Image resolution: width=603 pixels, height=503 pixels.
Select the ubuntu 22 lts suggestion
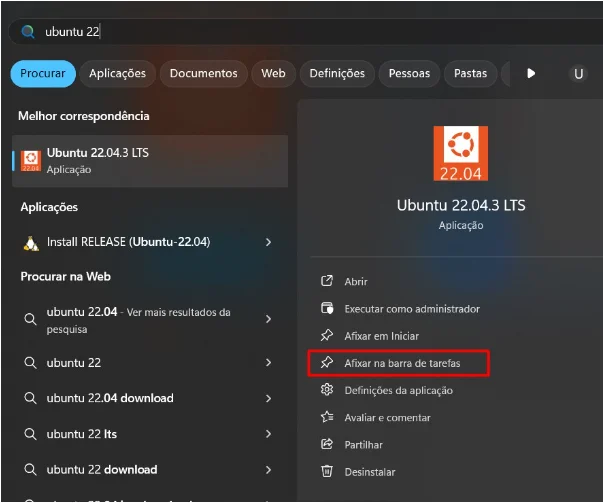(x=150, y=434)
